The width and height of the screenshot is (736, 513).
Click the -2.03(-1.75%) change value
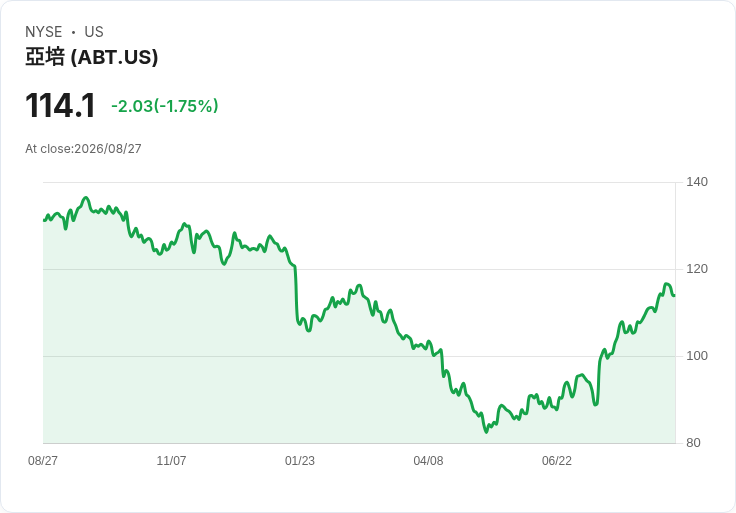(165, 106)
